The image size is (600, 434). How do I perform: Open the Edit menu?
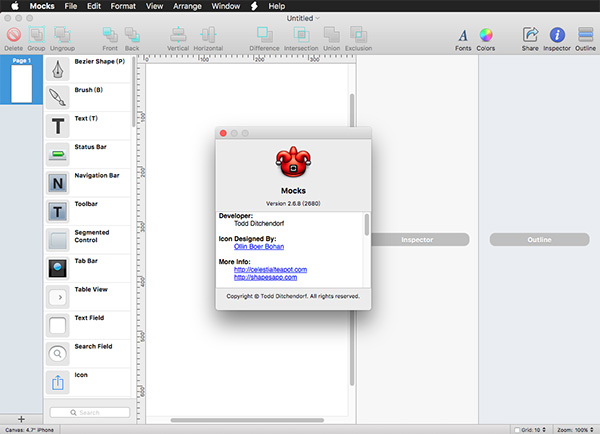[94, 6]
